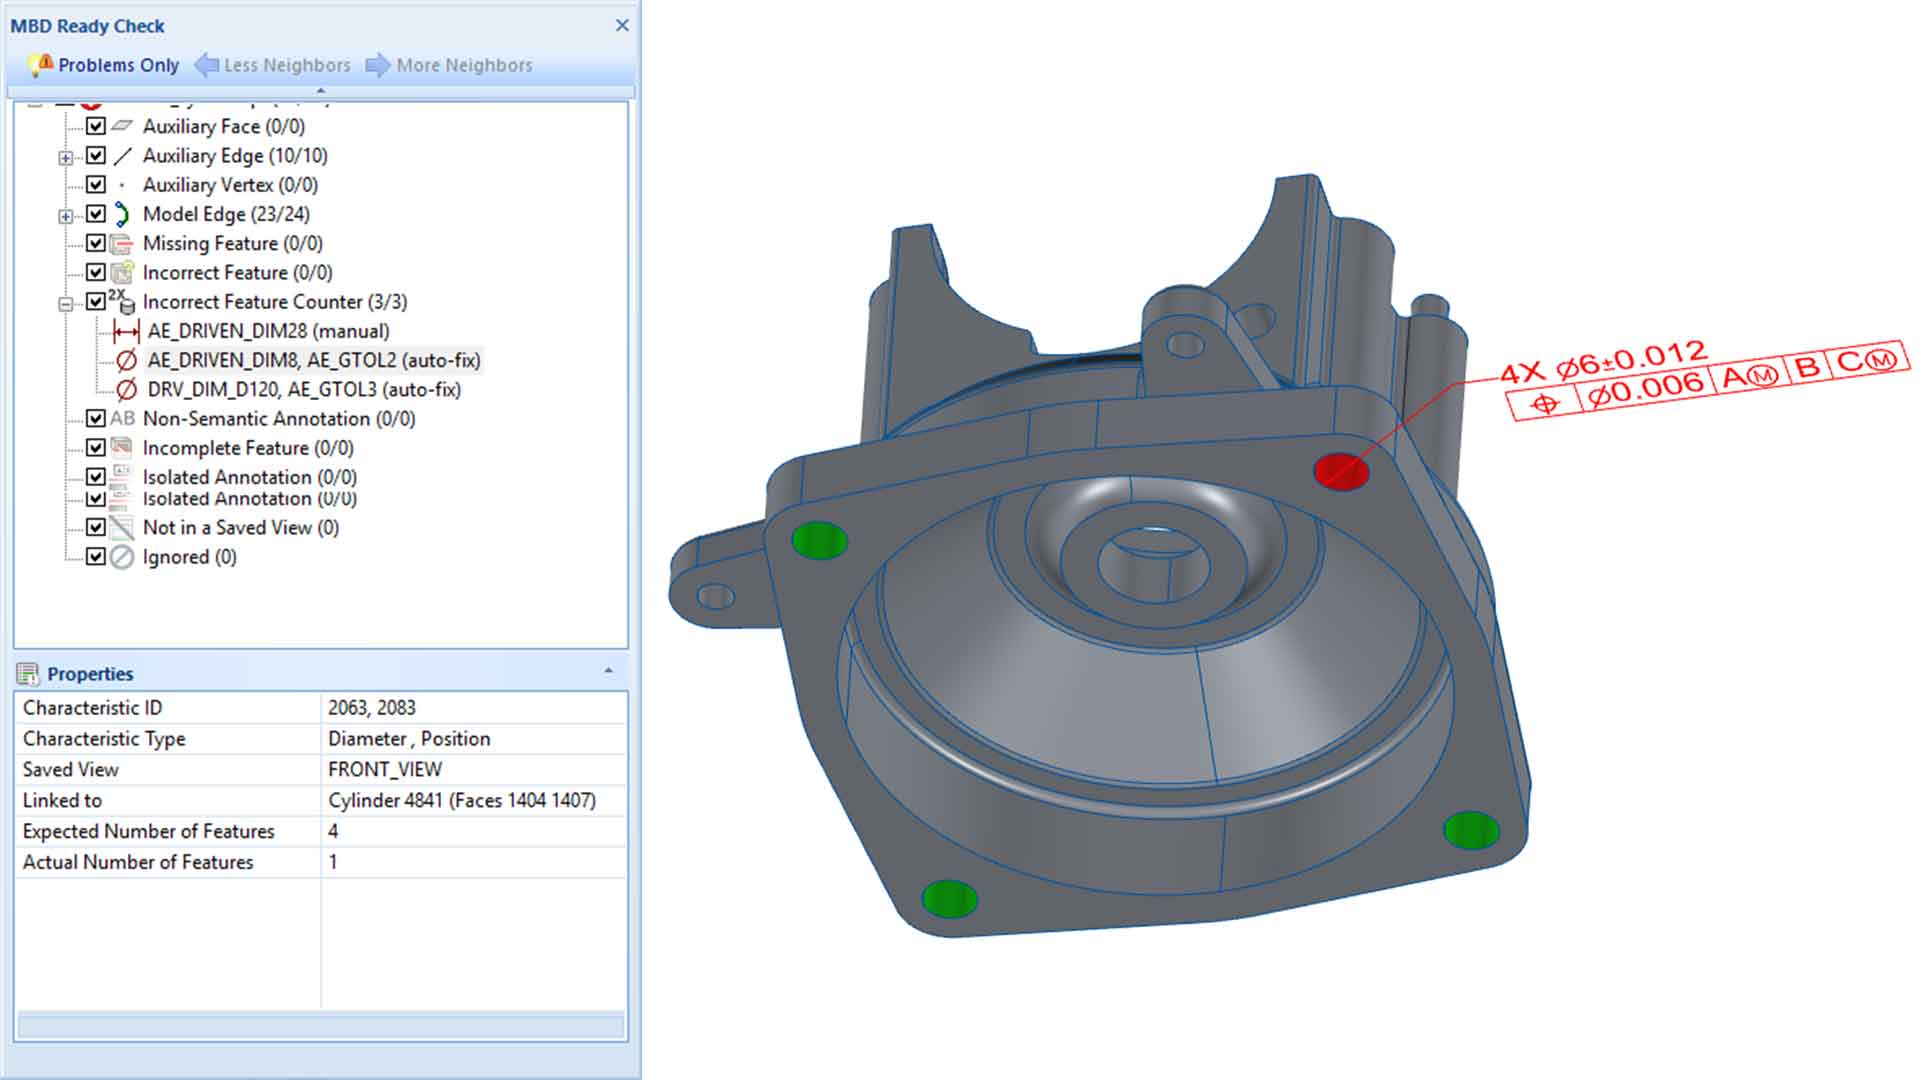This screenshot has width=1920, height=1080.
Task: Click the Linked to Cylinder 4841 value
Action: click(x=462, y=800)
